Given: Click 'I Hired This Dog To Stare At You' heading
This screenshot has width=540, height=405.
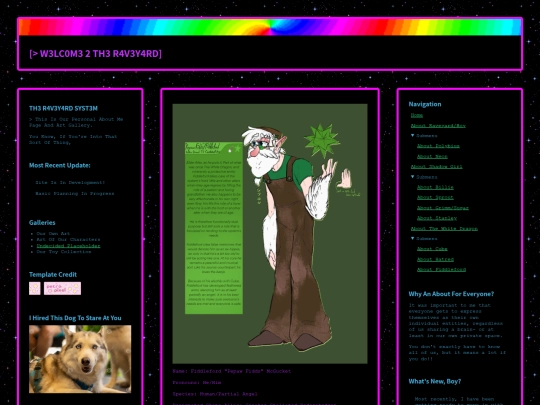Looking at the screenshot, I should pos(75,318).
